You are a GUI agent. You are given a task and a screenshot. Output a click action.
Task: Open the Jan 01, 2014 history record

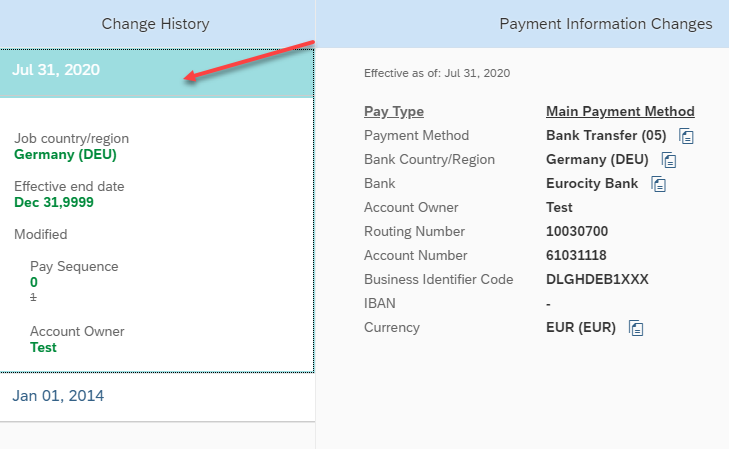58,396
